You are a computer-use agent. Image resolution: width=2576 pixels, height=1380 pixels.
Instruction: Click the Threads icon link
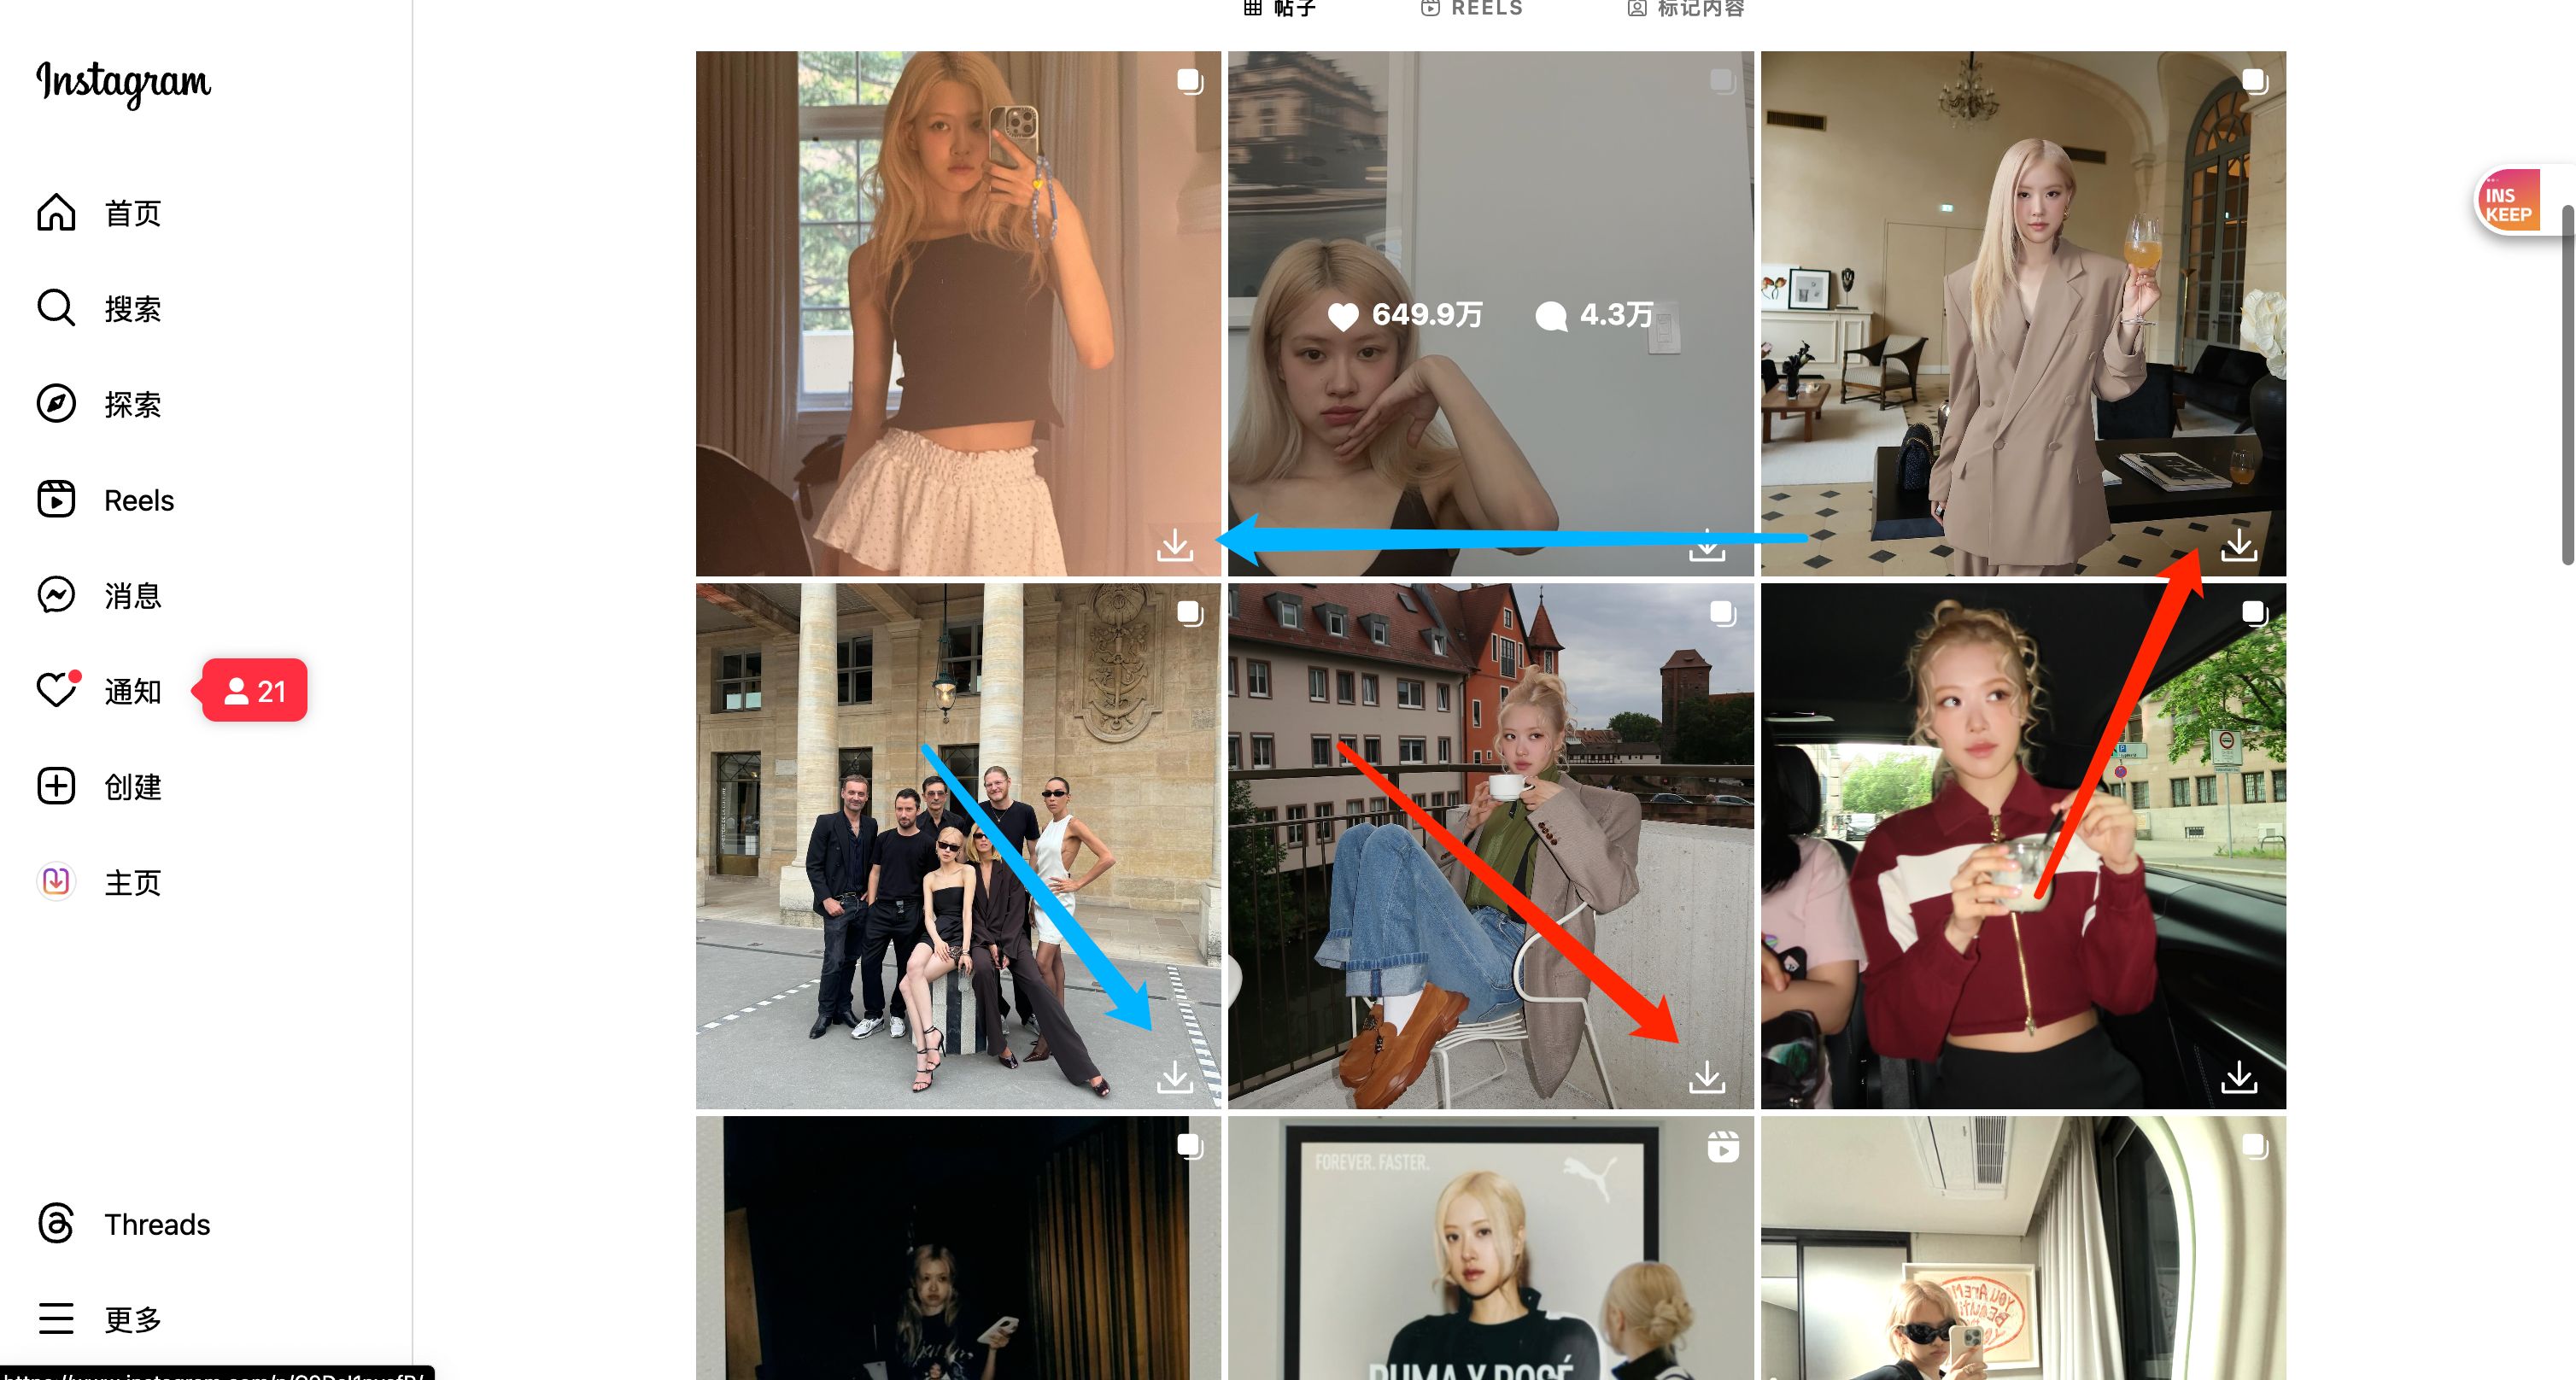(56, 1225)
